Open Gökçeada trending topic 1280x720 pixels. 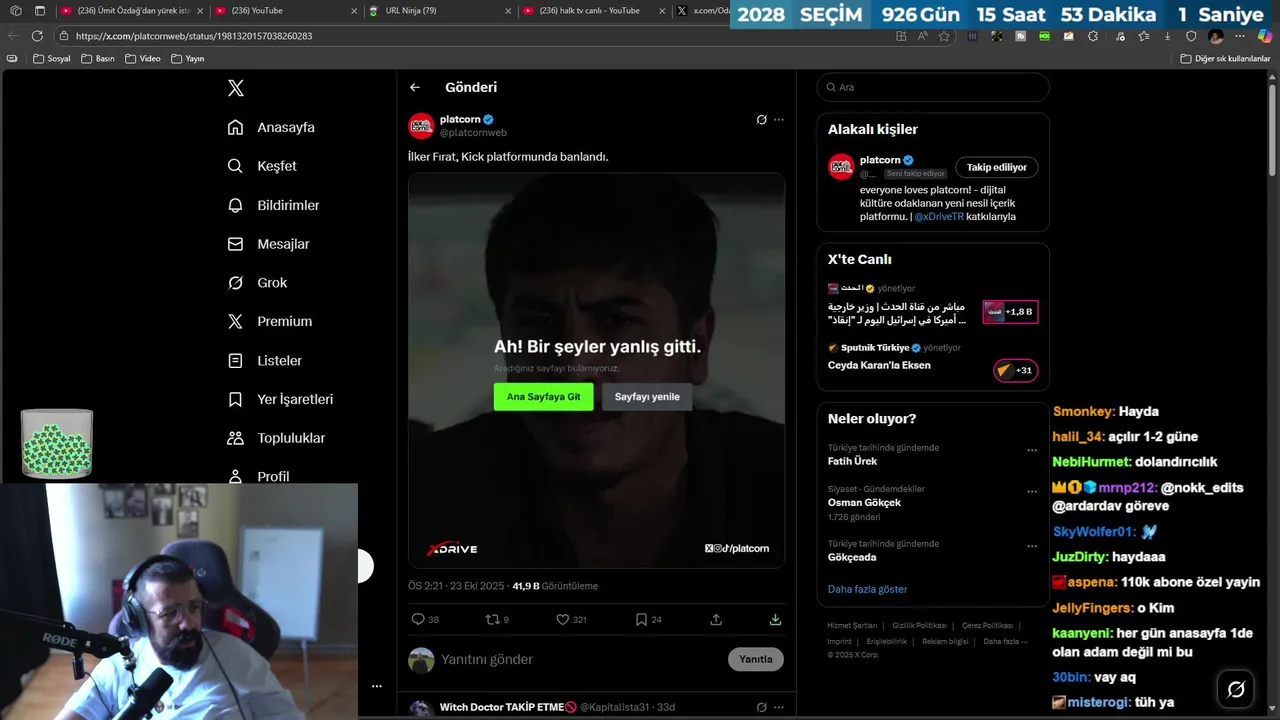[852, 557]
